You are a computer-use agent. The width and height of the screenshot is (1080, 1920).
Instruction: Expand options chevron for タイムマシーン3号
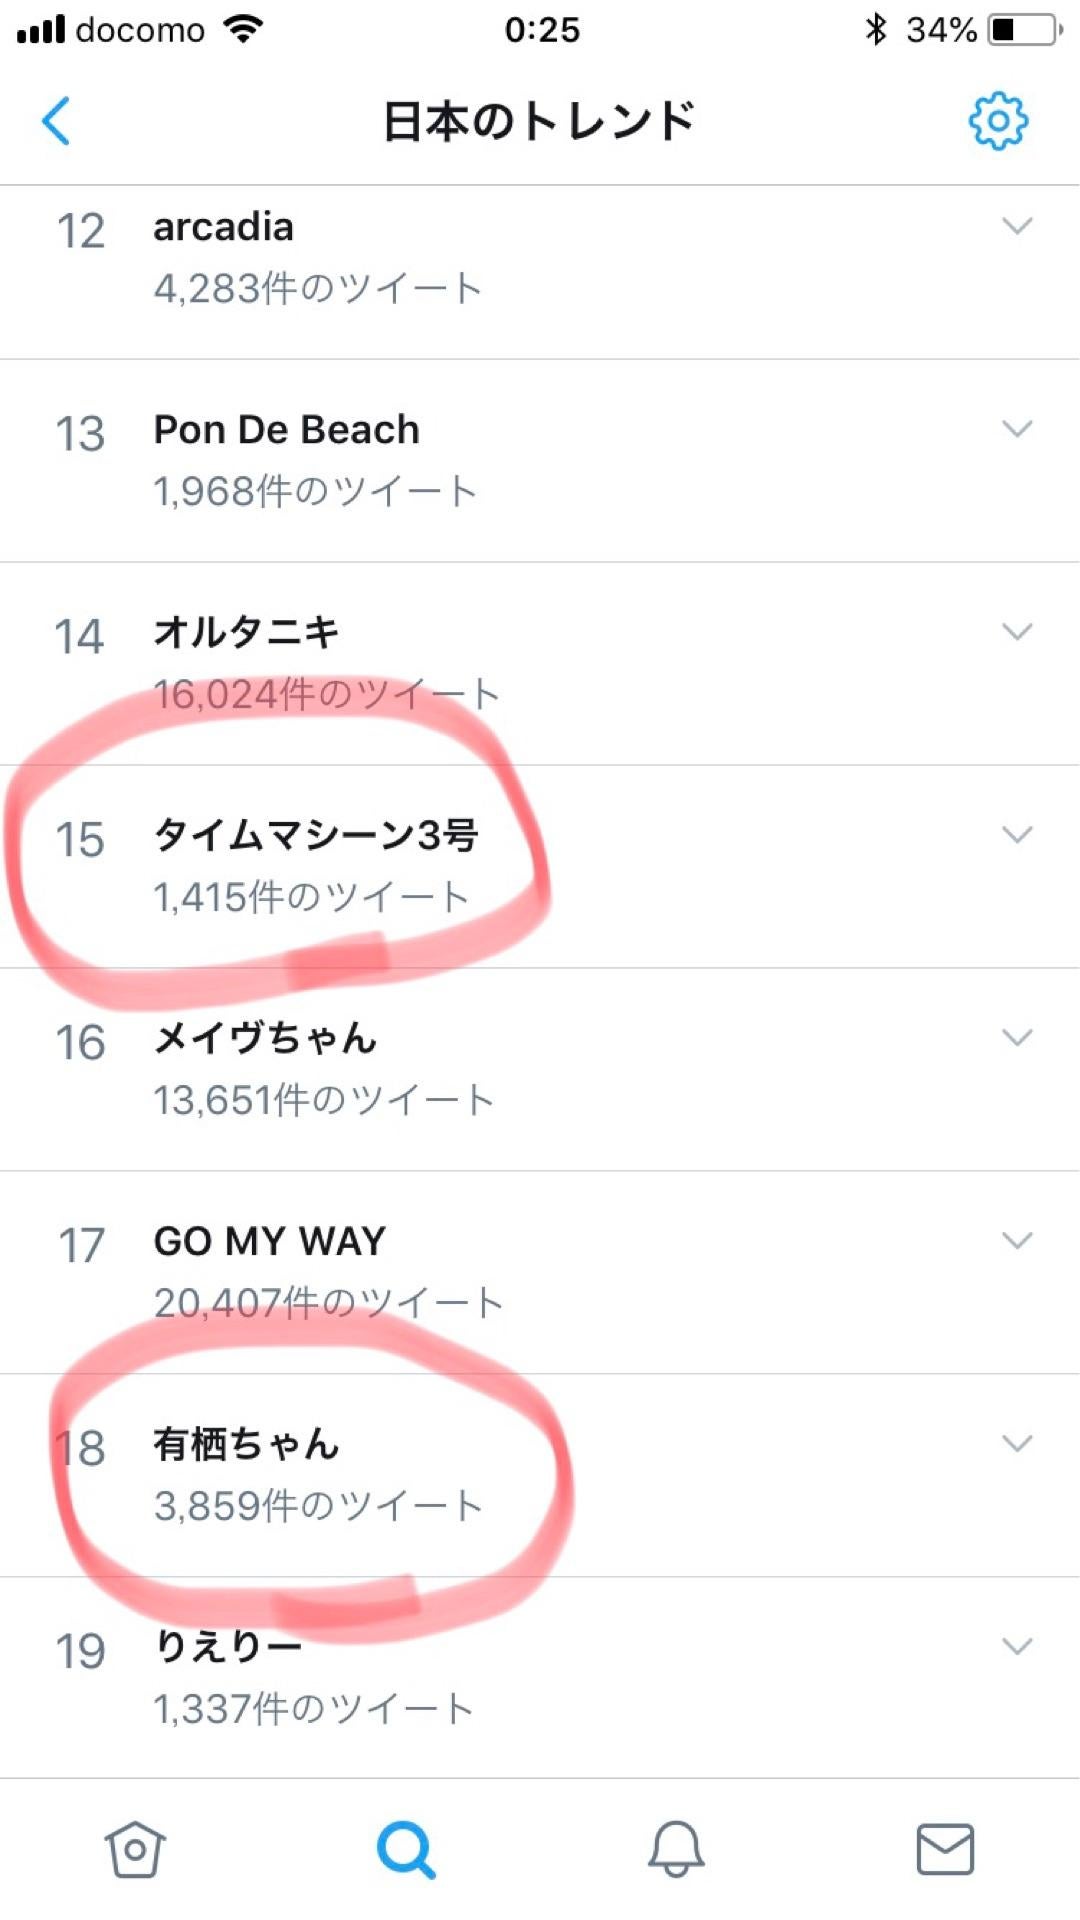[x=1017, y=834]
